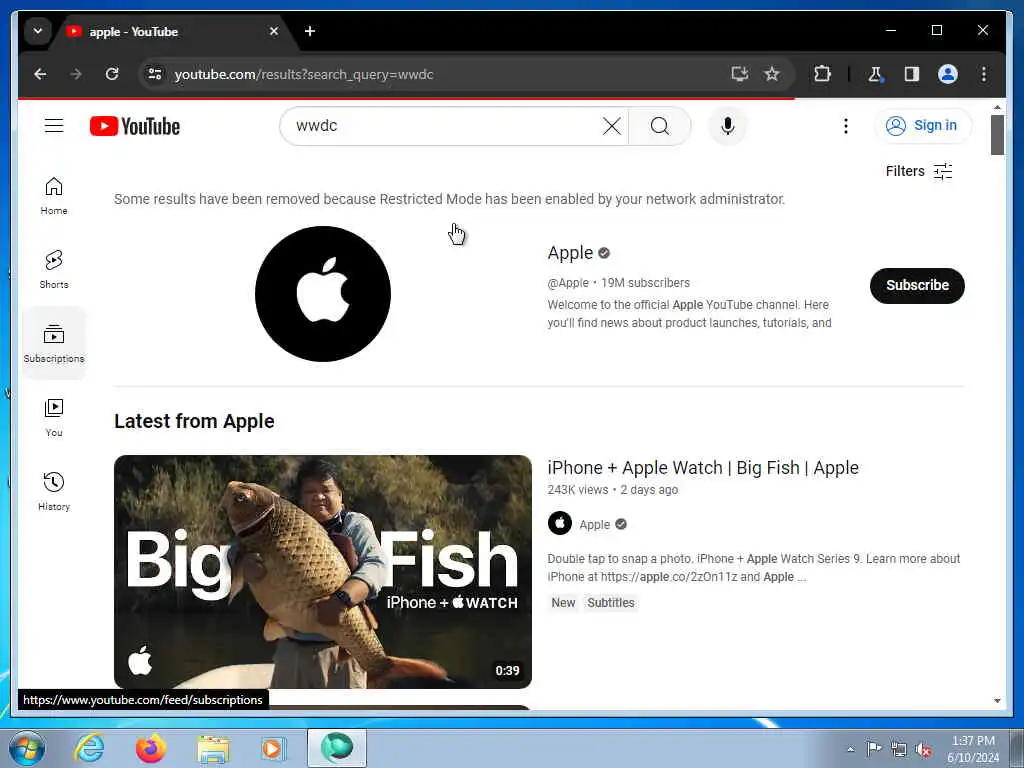Viewport: 1024px width, 768px height.
Task: Click the small Apple avatar under the video
Action: click(560, 523)
